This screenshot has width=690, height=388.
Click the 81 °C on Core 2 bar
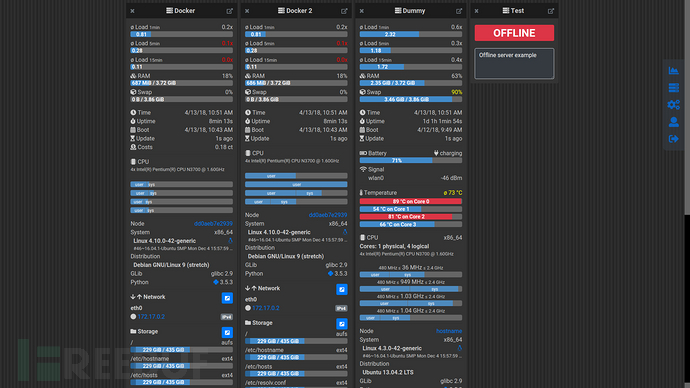pyautogui.click(x=411, y=217)
